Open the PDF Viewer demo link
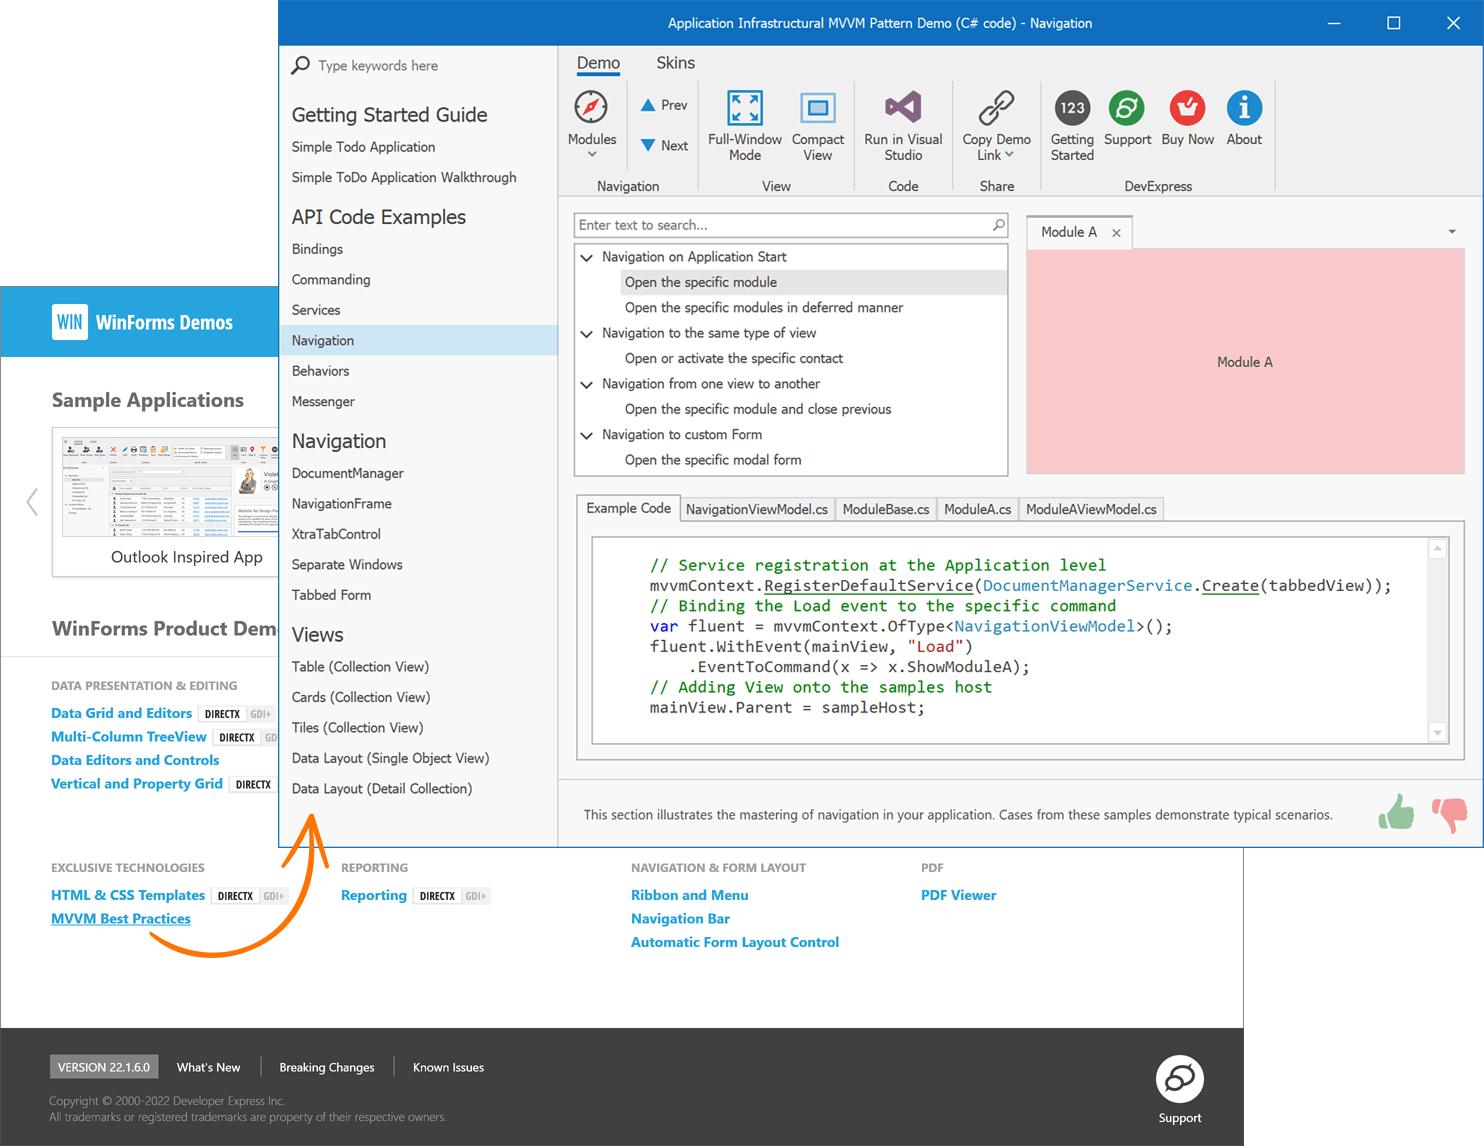1484x1146 pixels. tap(957, 895)
